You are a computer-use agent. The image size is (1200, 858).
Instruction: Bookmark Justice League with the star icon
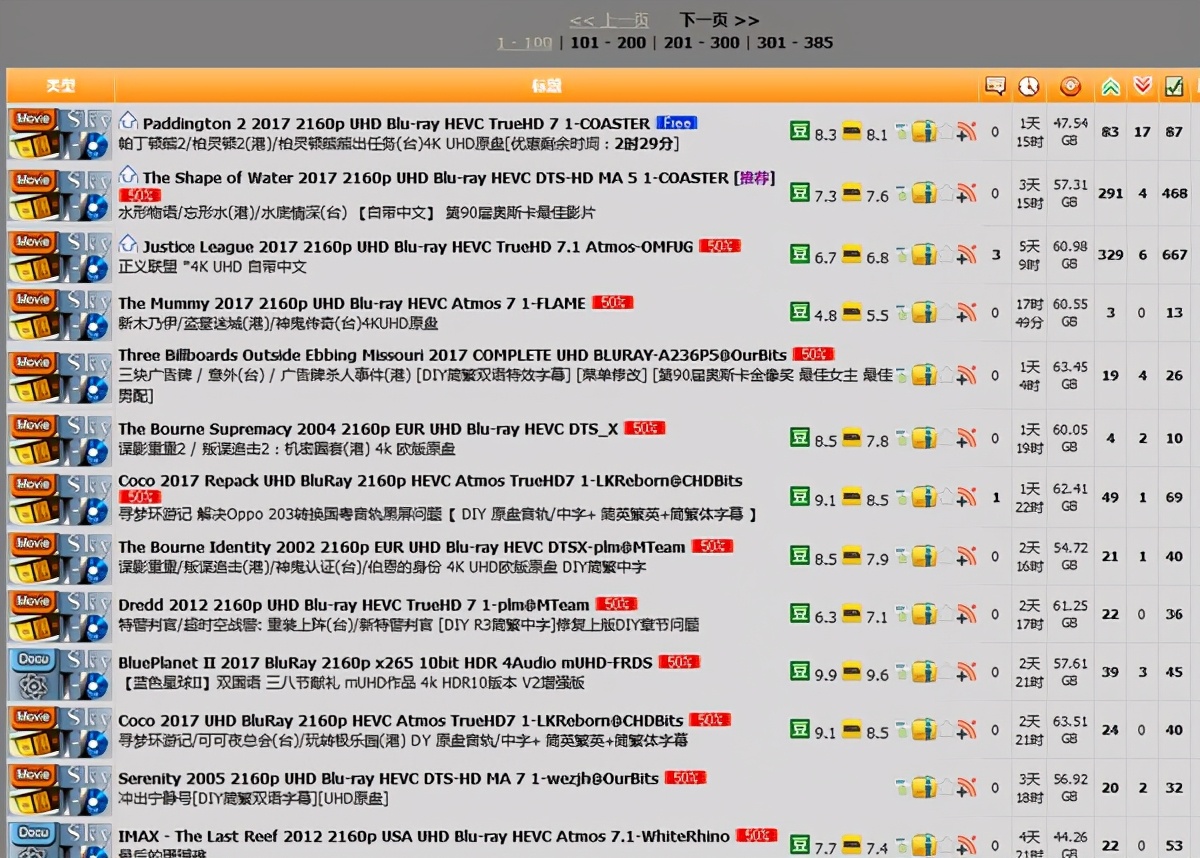[946, 253]
